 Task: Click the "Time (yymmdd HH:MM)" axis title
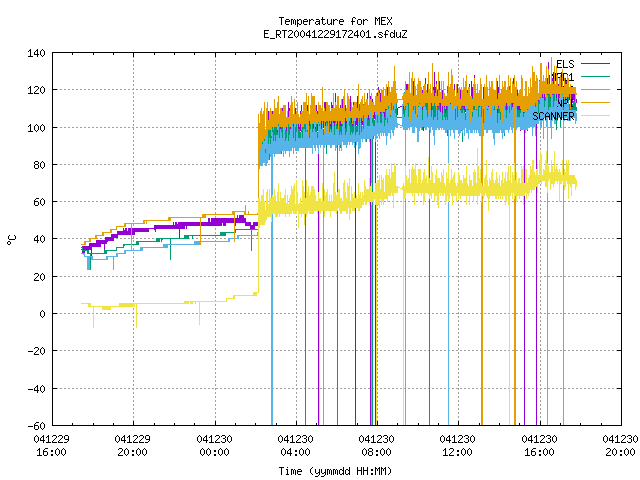(x=335, y=471)
